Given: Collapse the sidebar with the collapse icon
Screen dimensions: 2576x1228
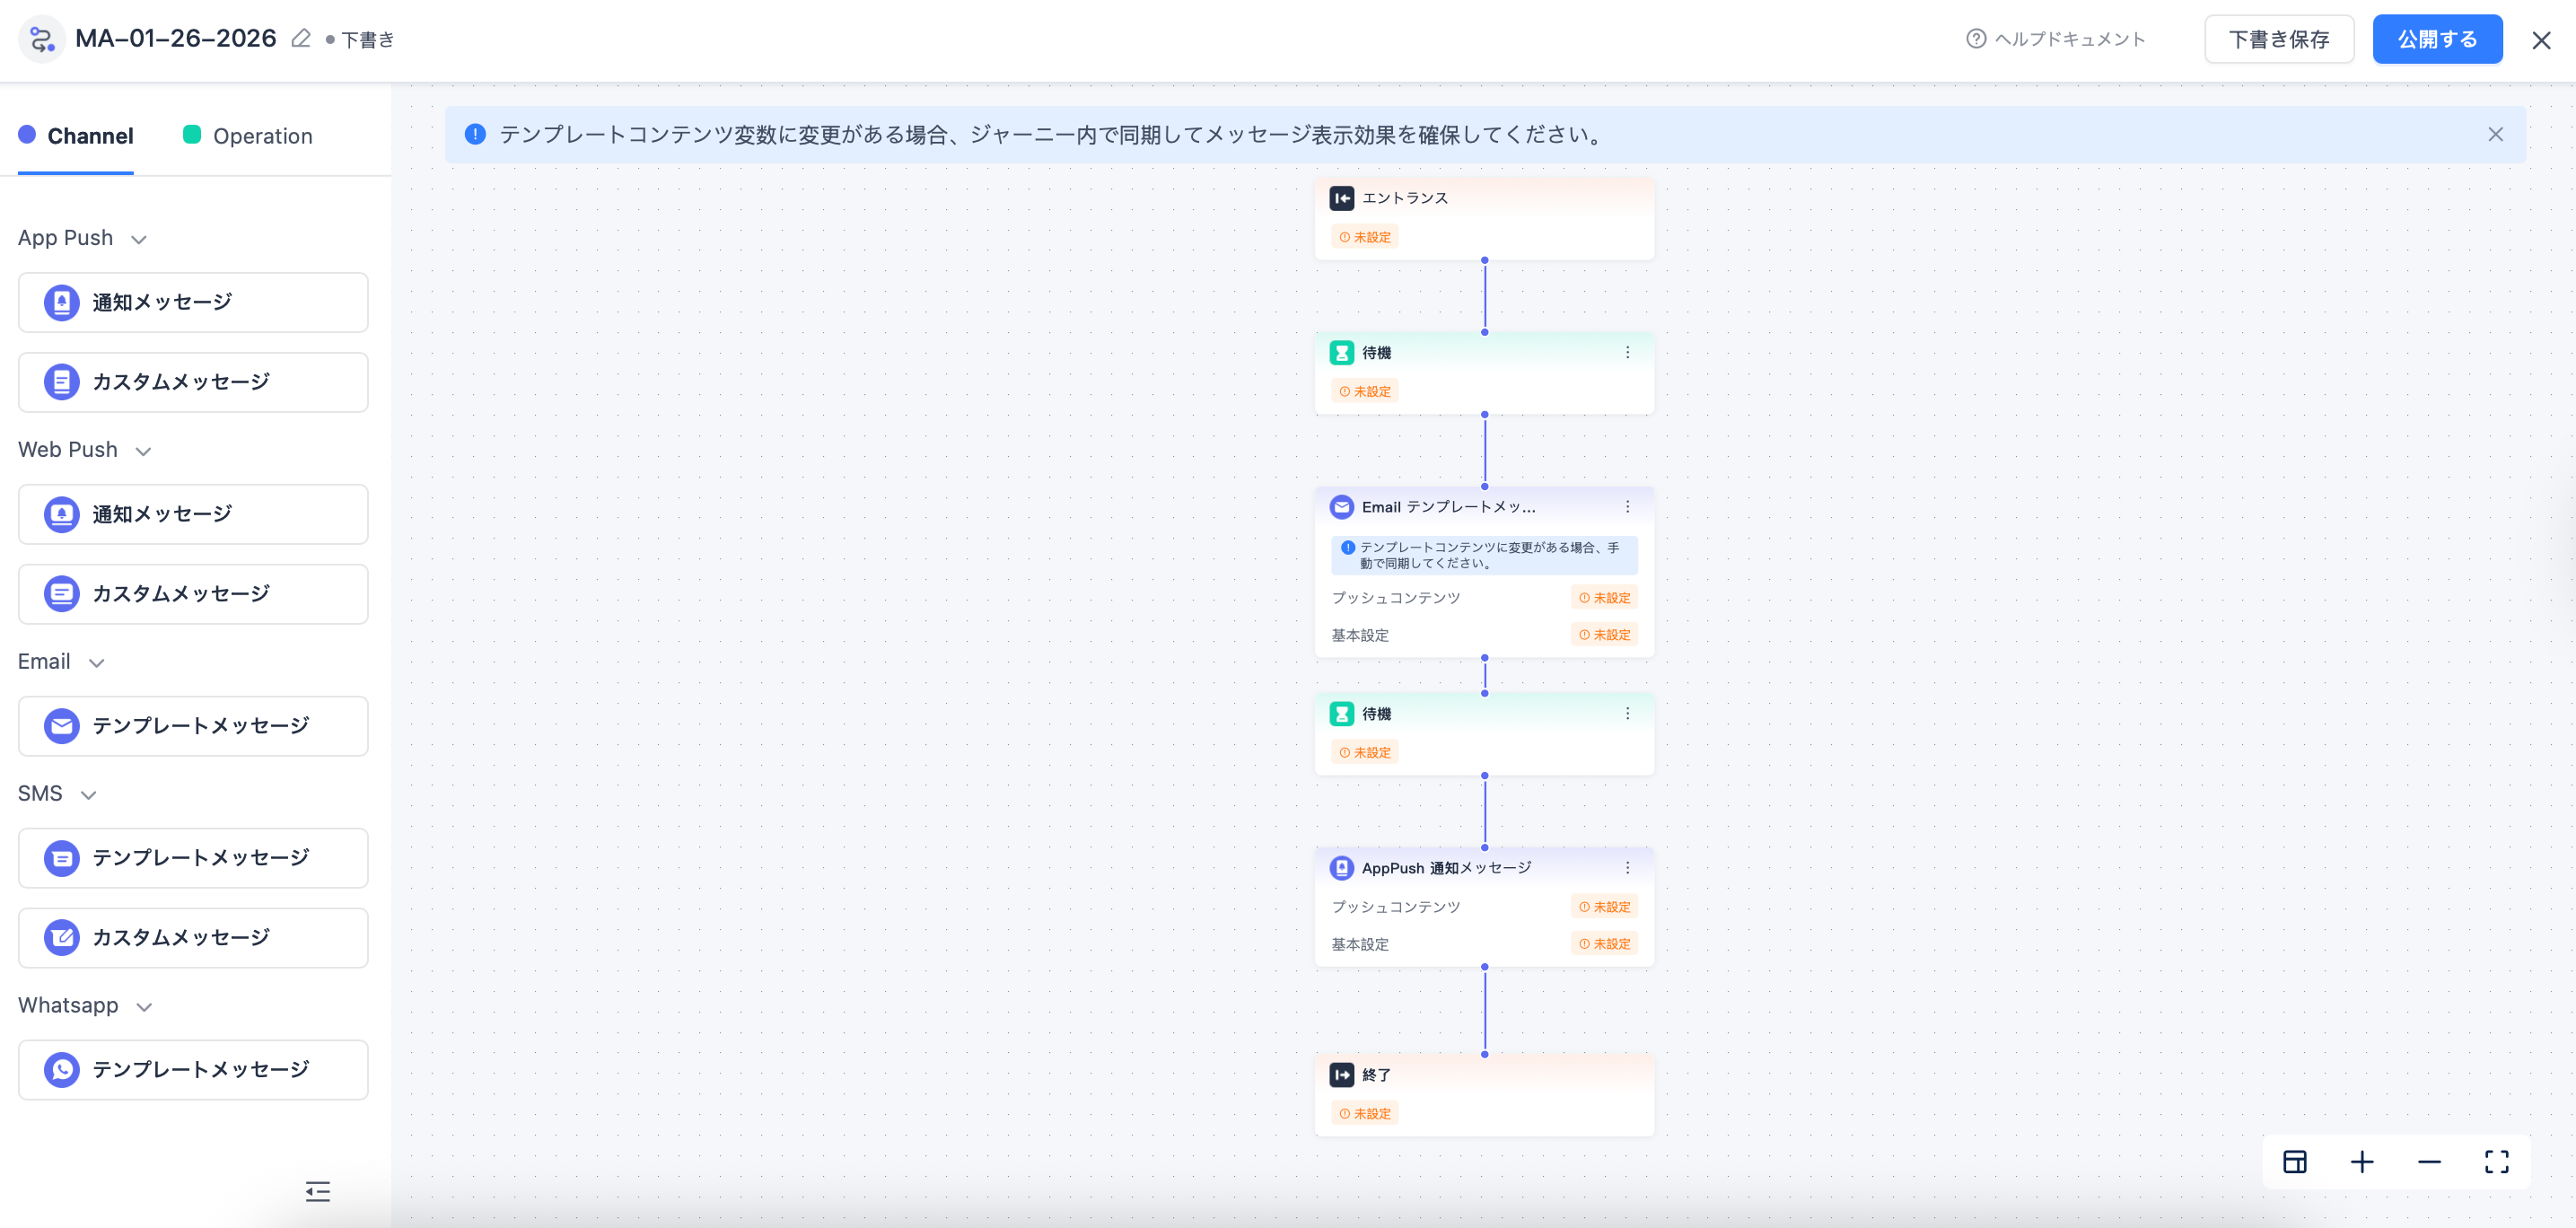Looking at the screenshot, I should click(318, 1192).
